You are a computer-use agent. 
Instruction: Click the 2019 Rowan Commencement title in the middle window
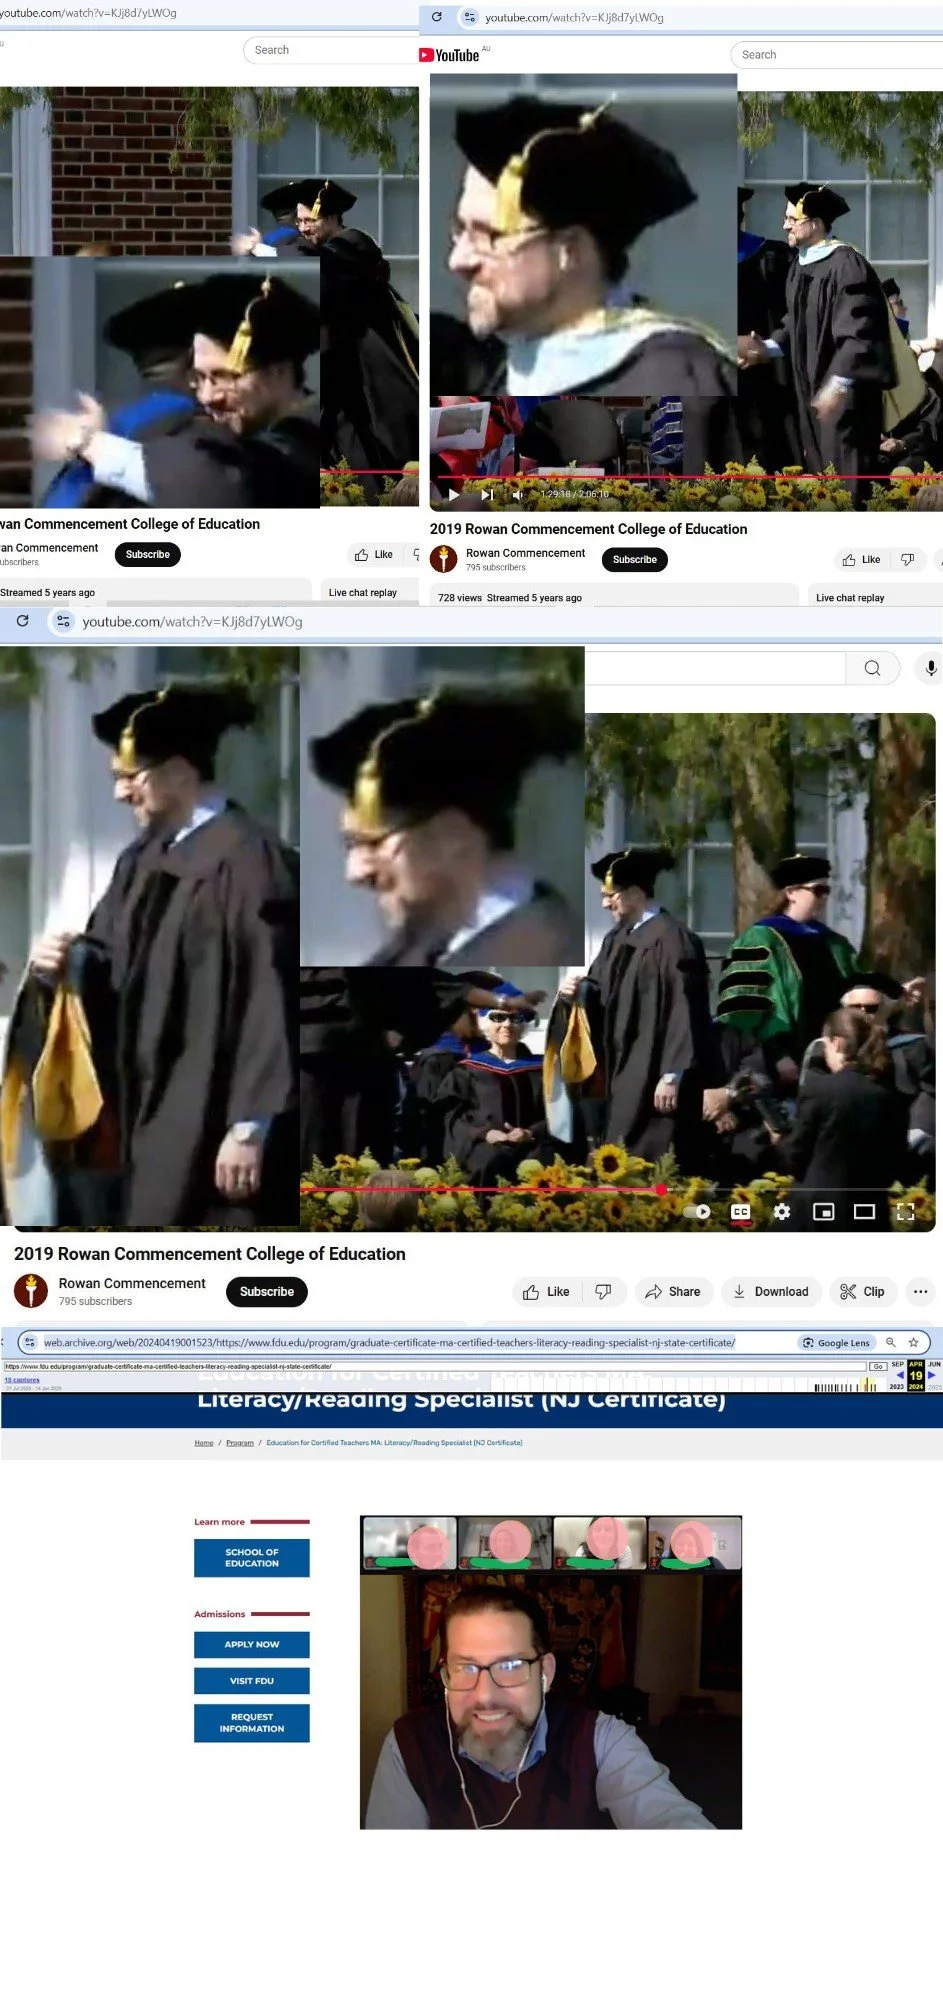[x=210, y=1253]
